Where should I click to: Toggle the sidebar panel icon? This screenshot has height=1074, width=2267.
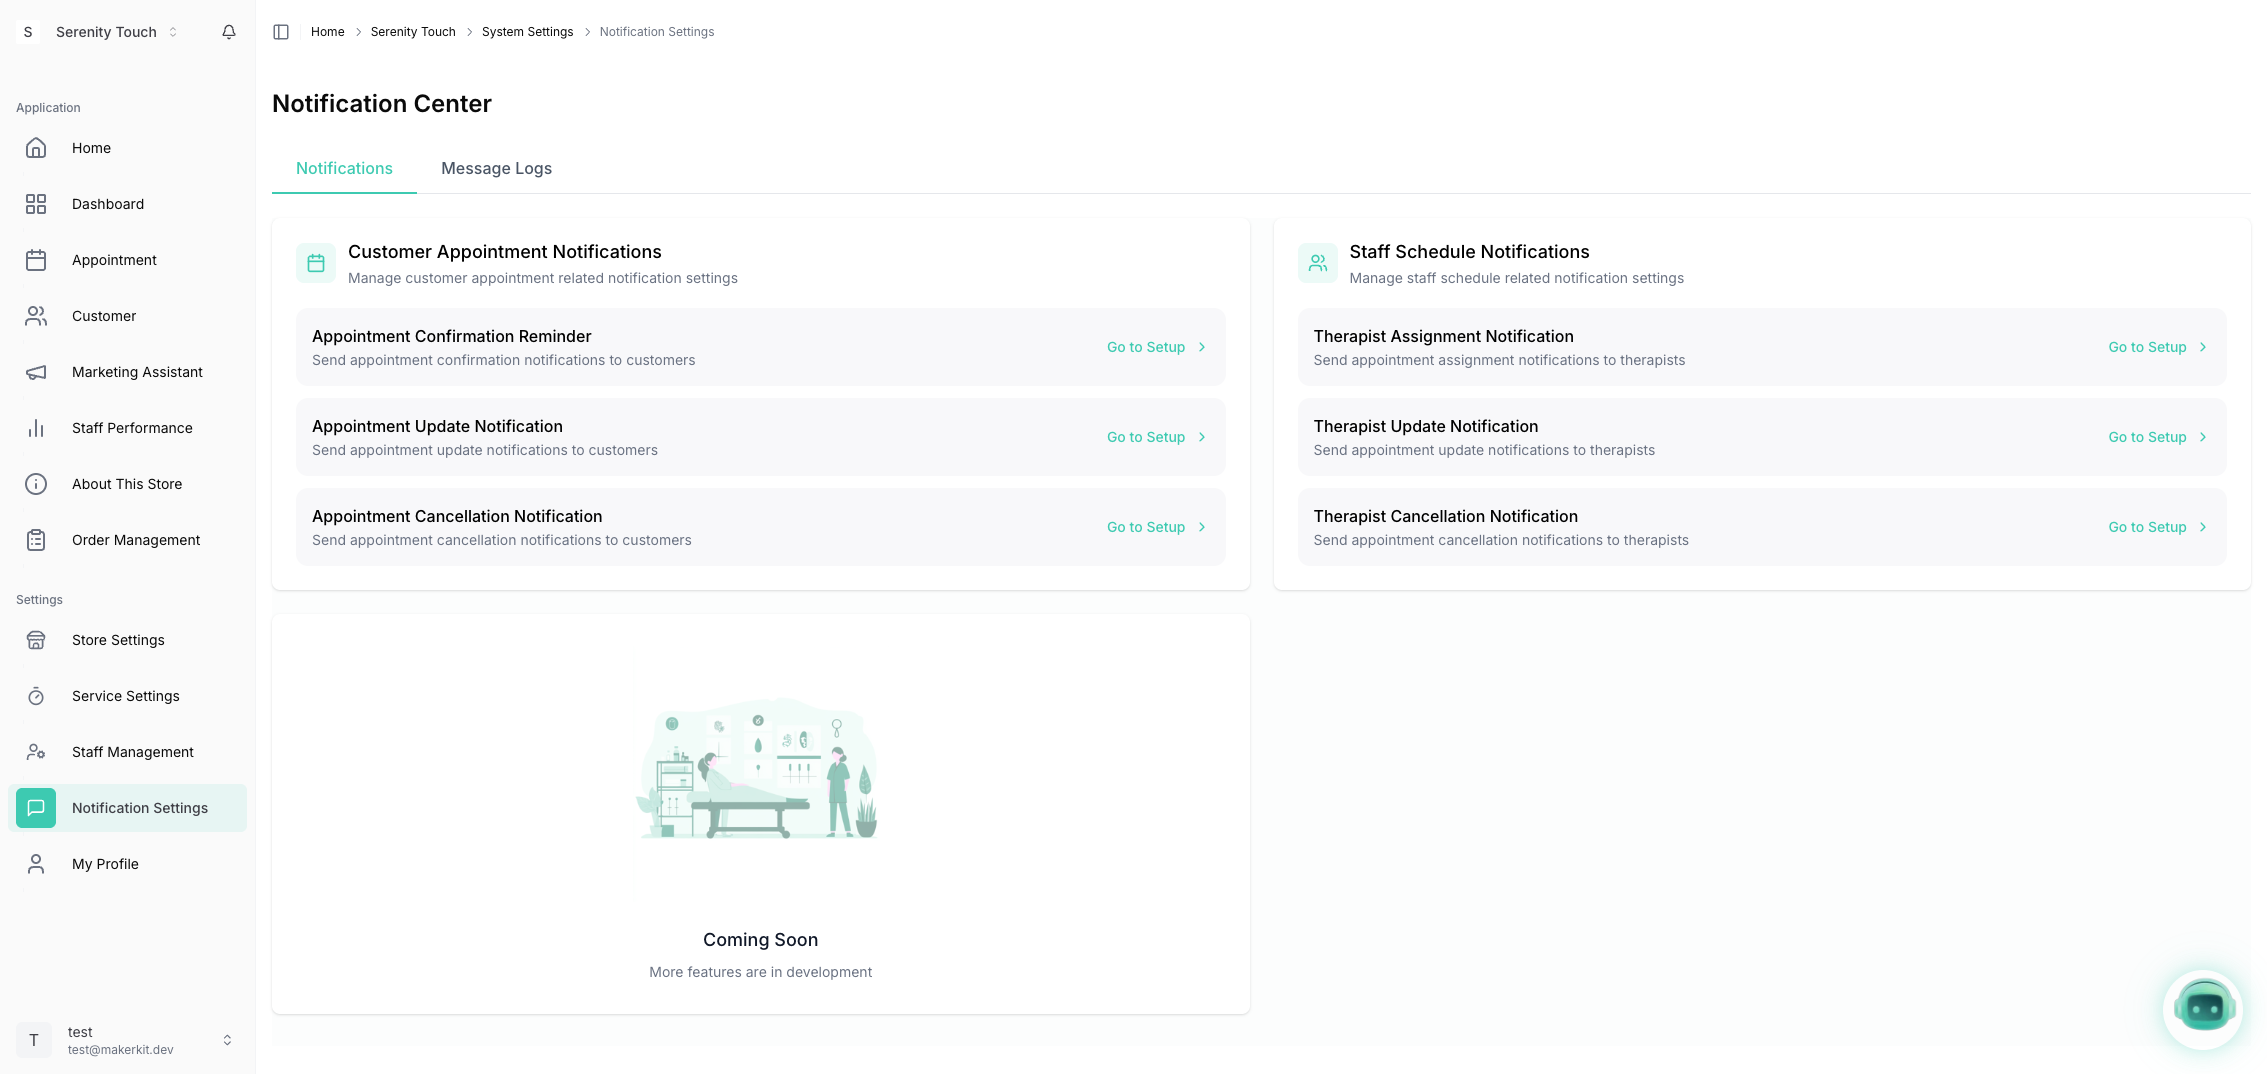click(281, 32)
